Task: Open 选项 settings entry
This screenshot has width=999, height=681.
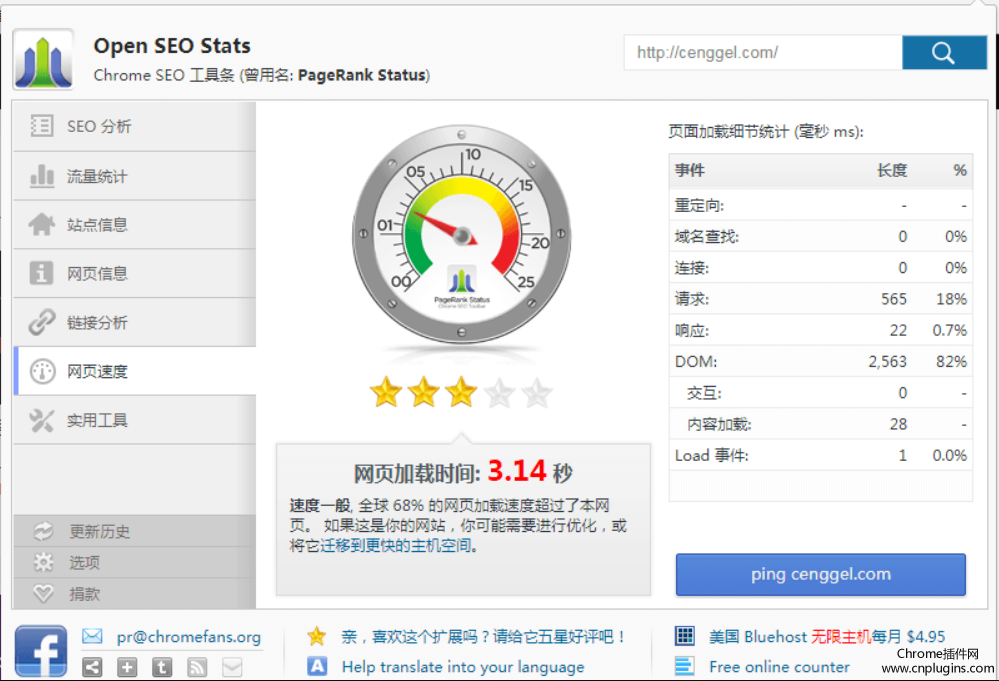Action: pyautogui.click(x=134, y=563)
